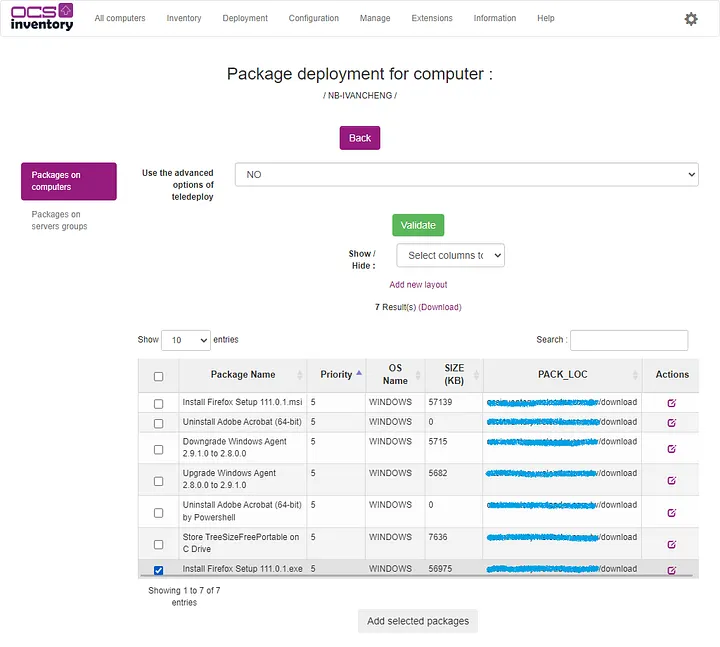The height and width of the screenshot is (647, 720).
Task: Open All computers menu
Action: tap(120, 18)
